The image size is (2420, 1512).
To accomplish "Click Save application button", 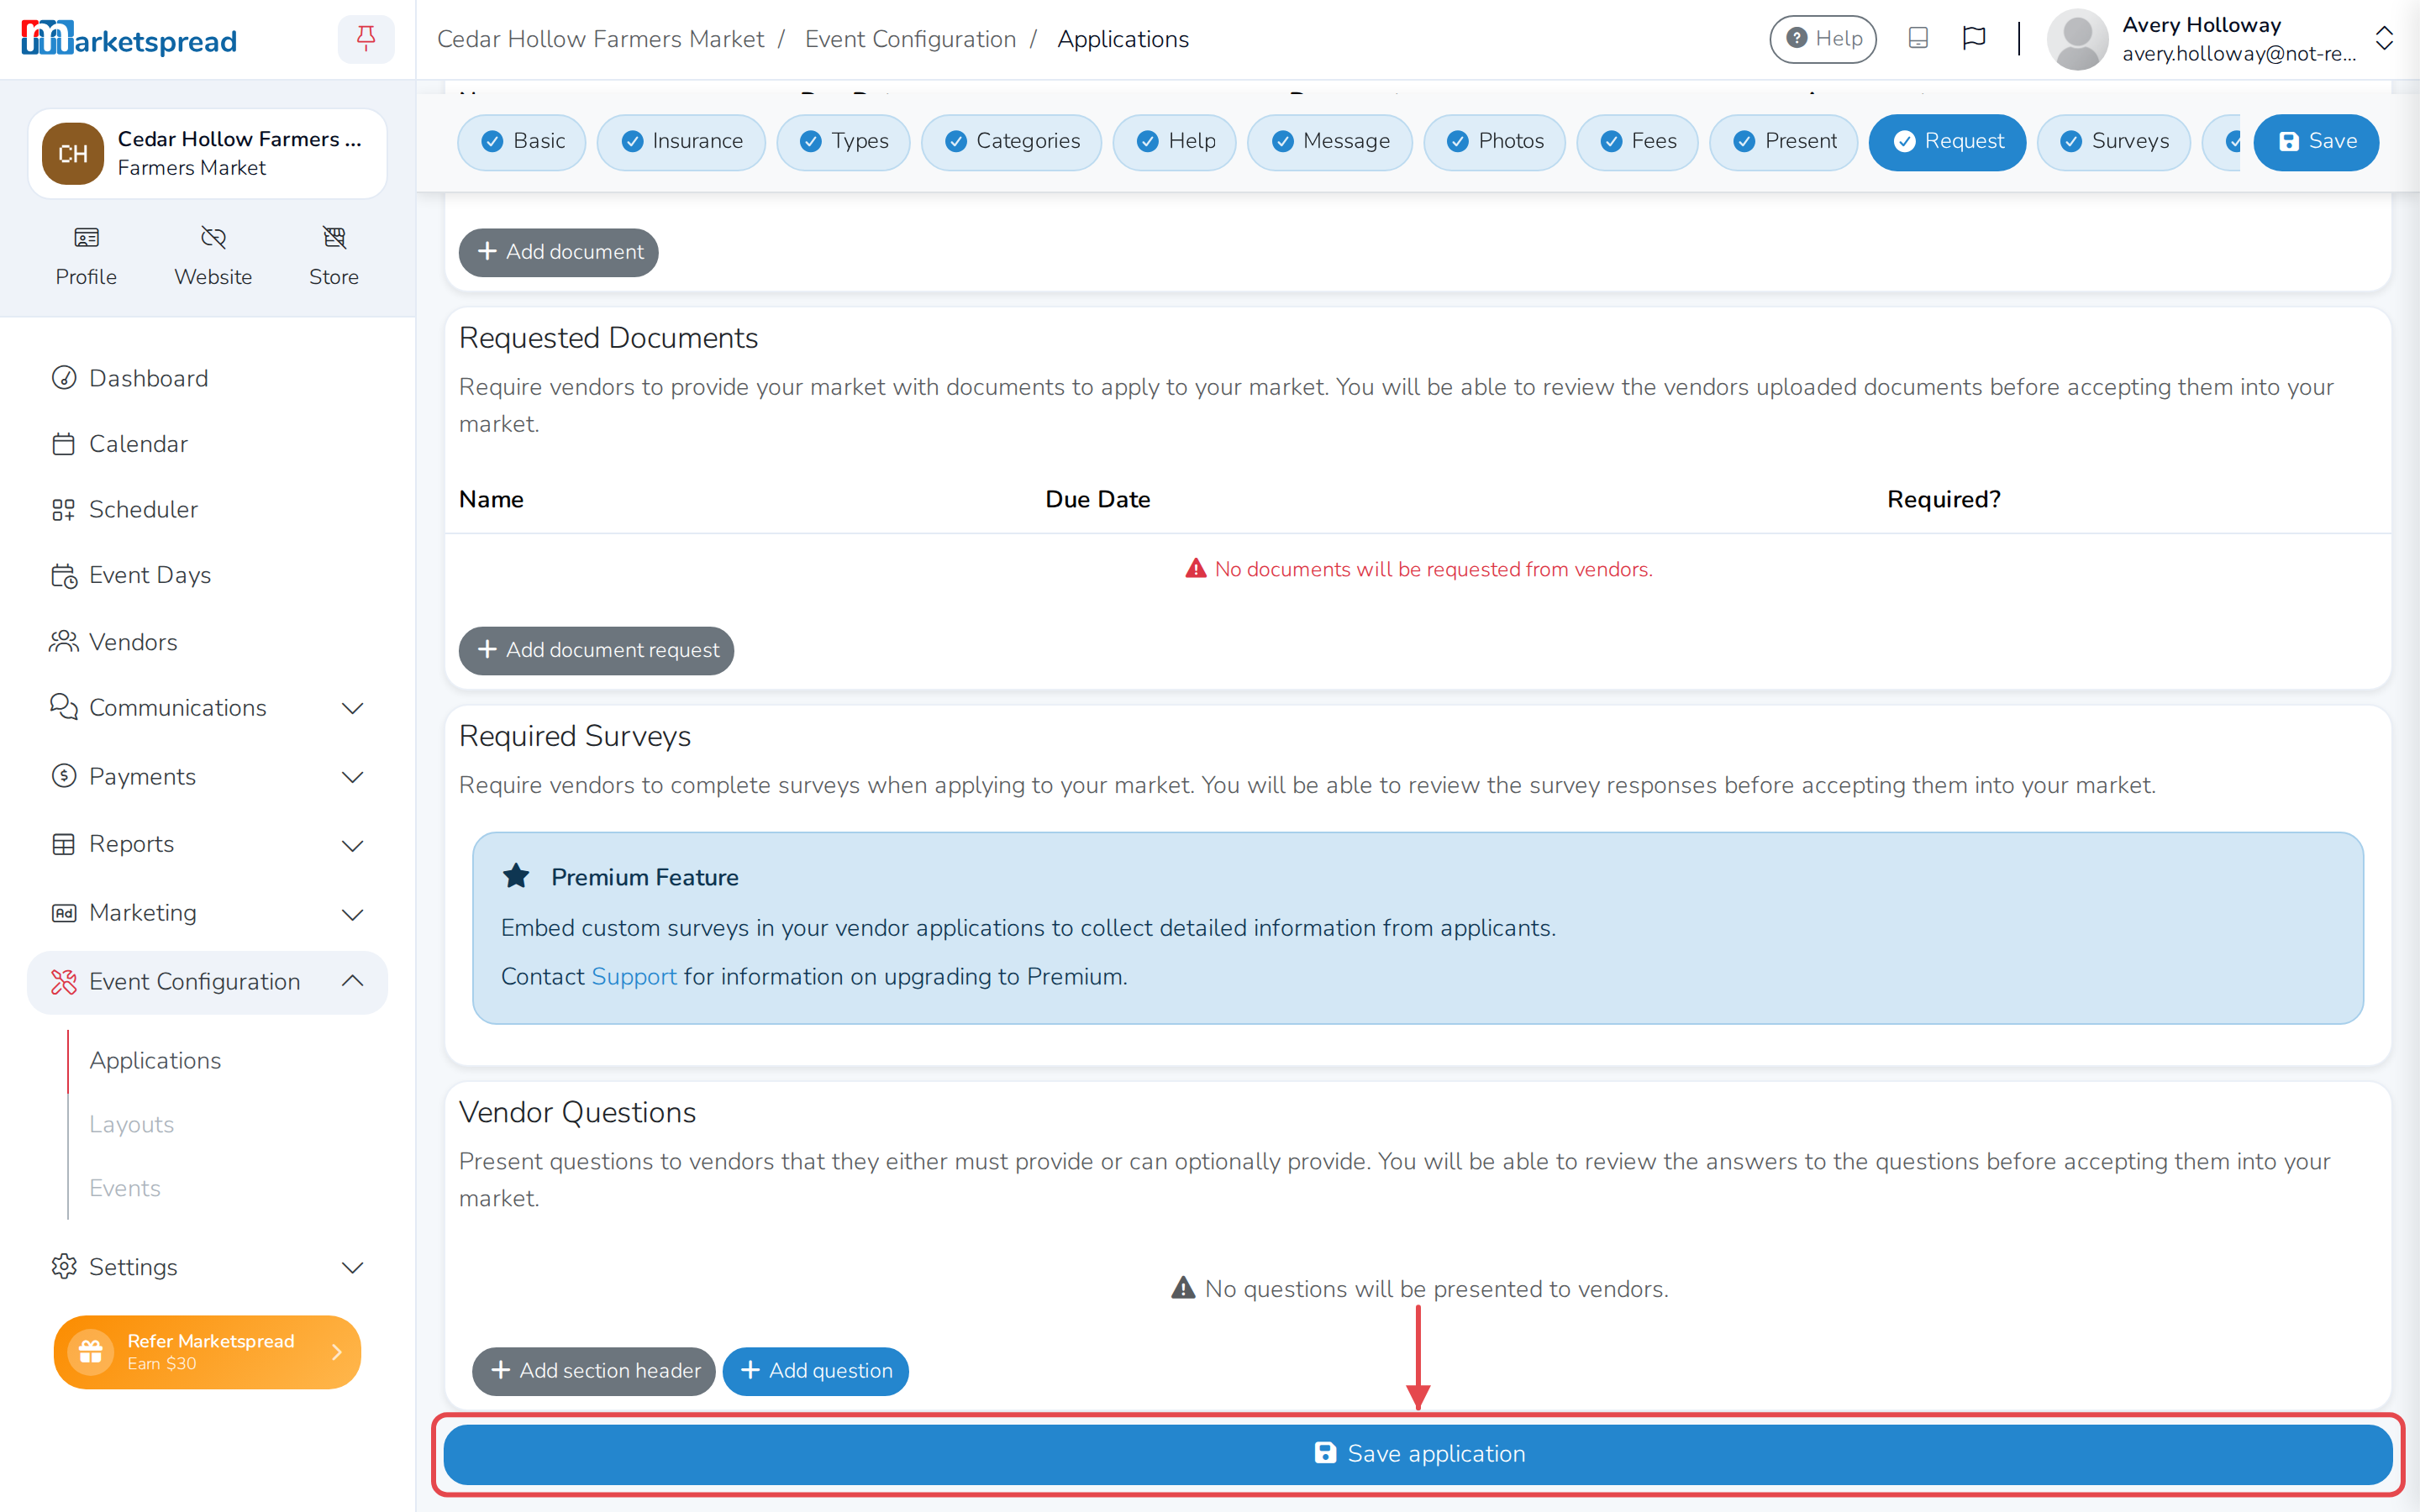I will point(1418,1454).
